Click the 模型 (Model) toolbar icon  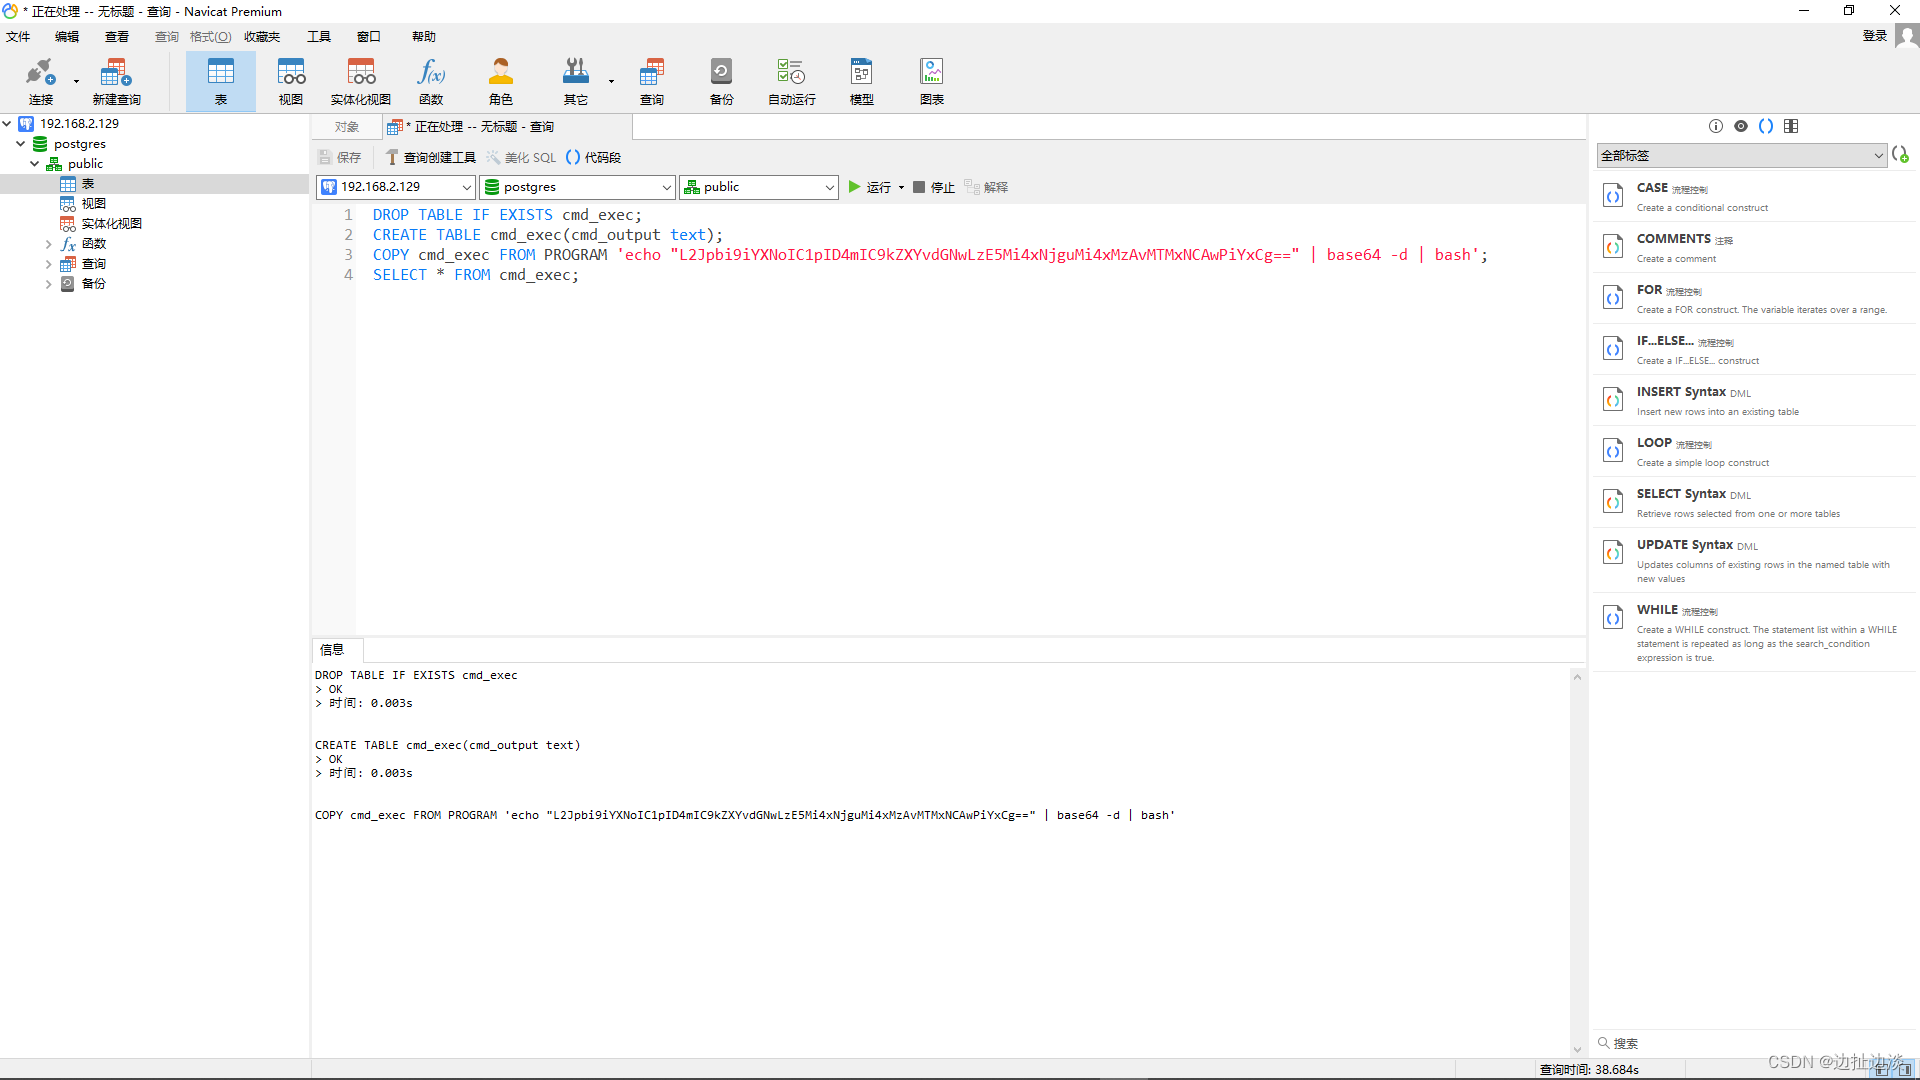tap(861, 80)
